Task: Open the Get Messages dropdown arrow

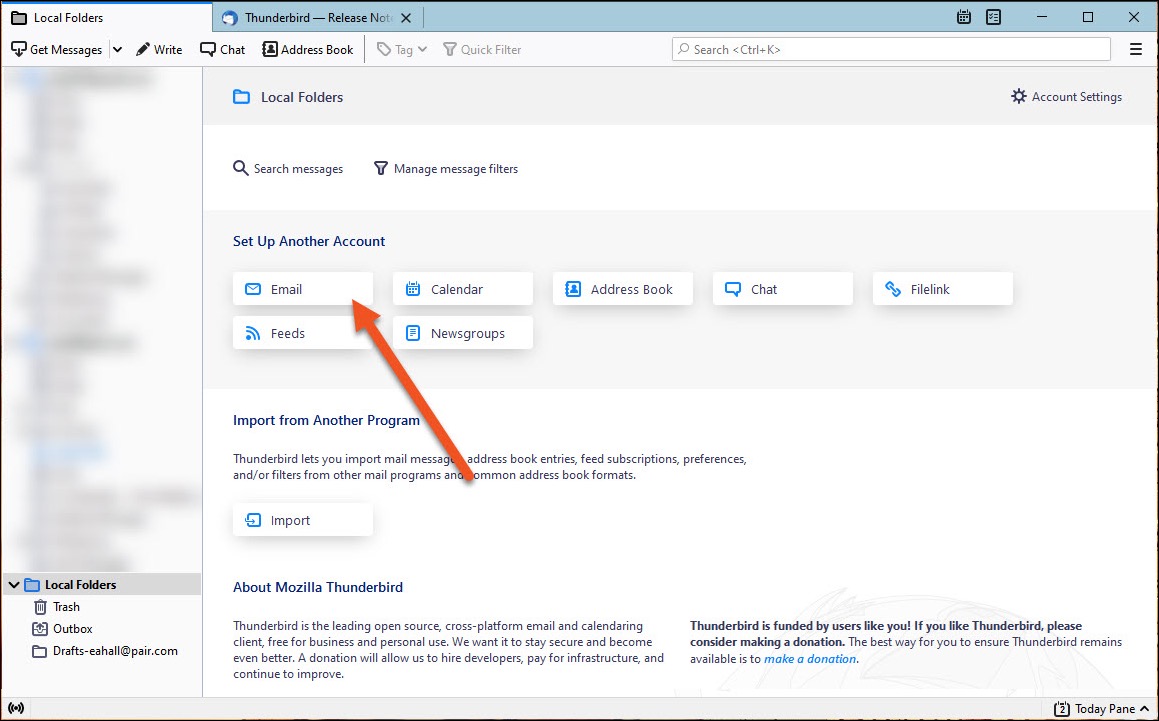Action: pyautogui.click(x=117, y=50)
